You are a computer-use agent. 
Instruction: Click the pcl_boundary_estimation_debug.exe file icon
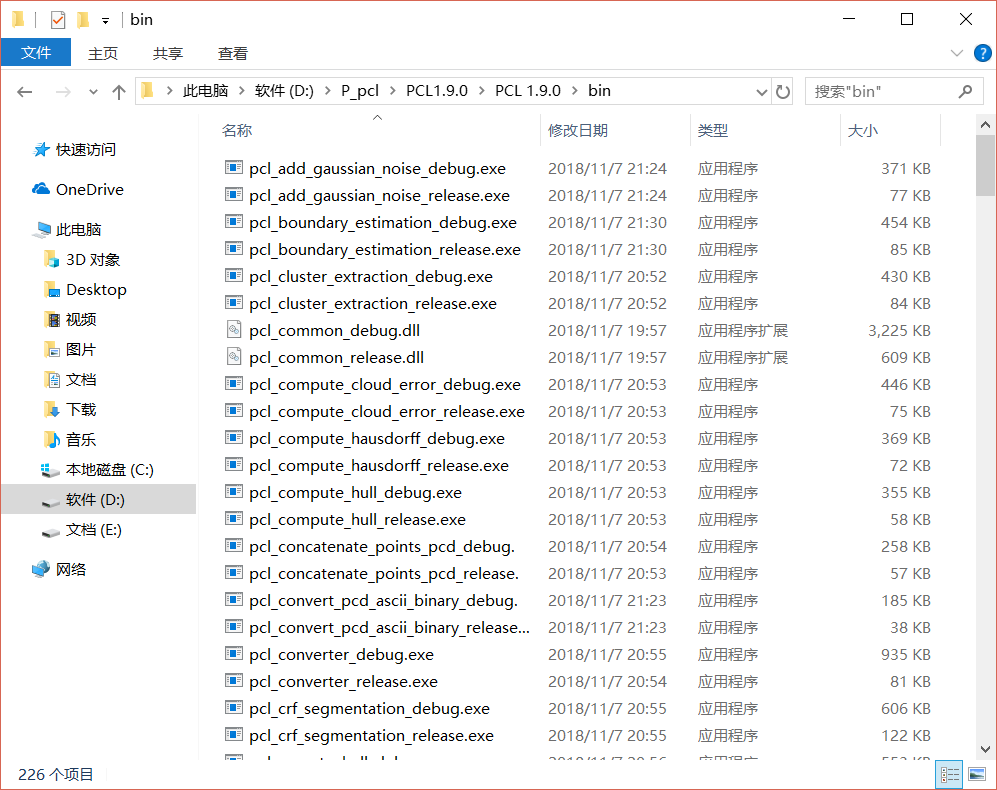click(234, 222)
